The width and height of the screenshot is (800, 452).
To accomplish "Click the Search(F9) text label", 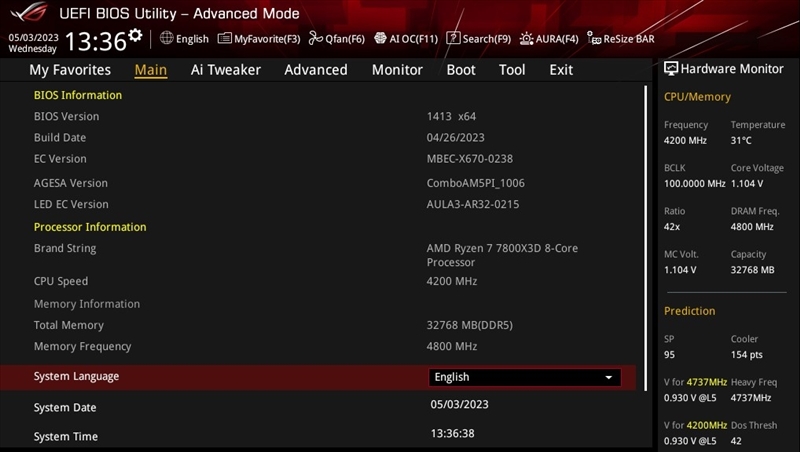I will 487,39.
